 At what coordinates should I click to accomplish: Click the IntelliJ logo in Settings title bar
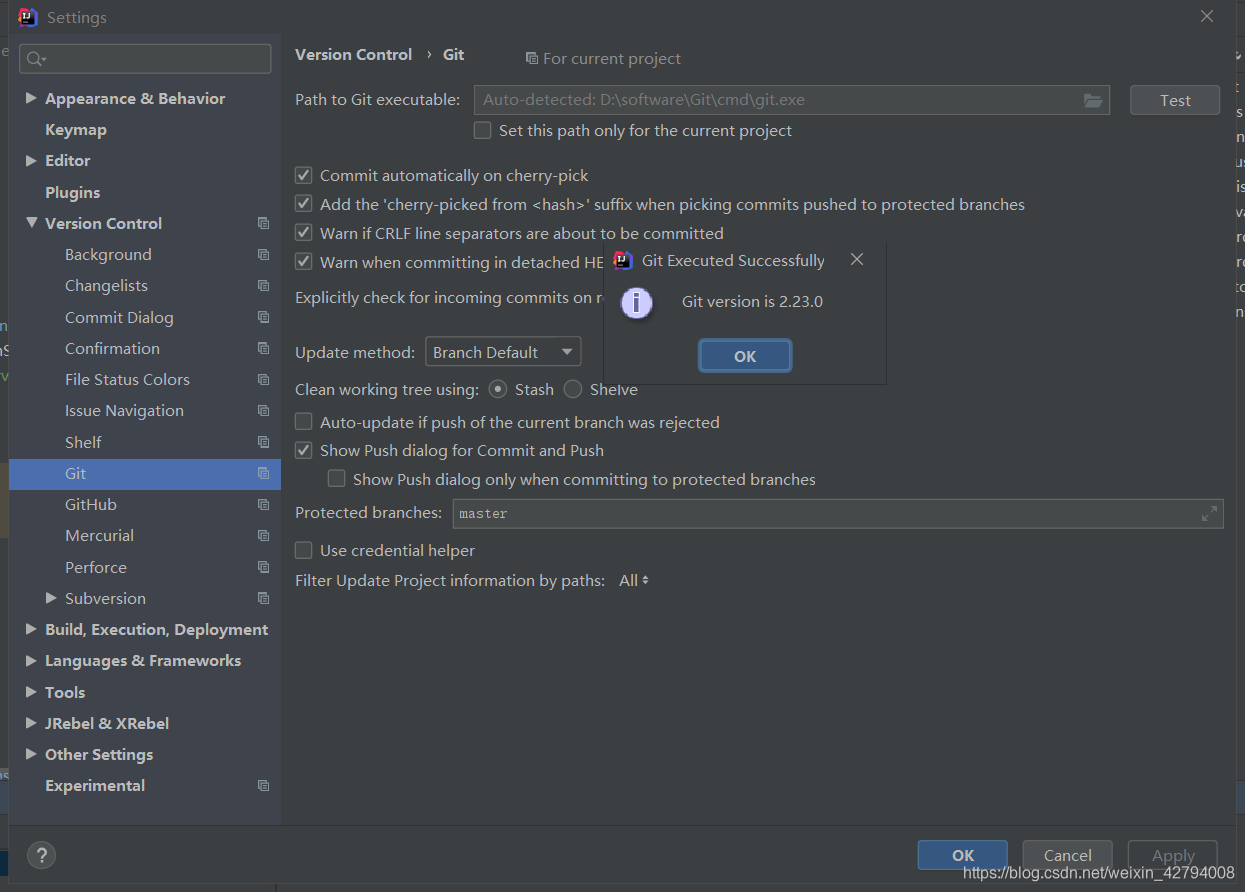click(28, 17)
